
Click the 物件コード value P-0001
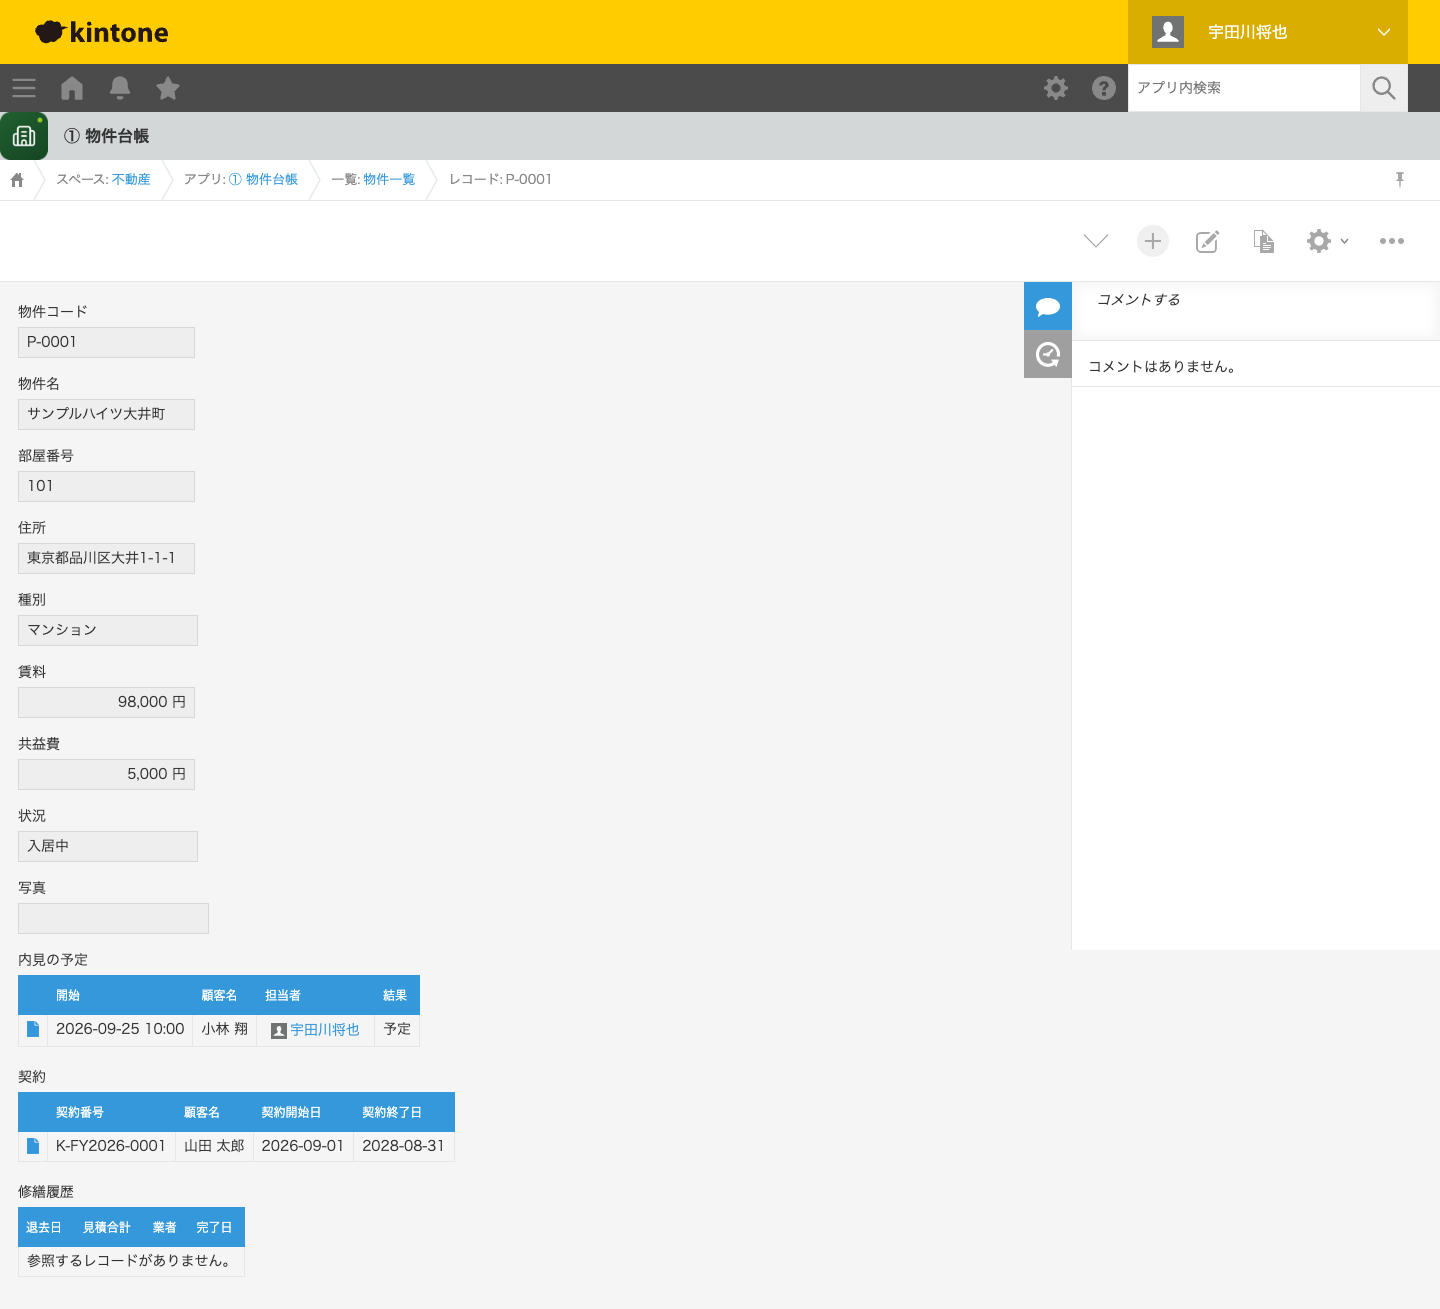106,342
